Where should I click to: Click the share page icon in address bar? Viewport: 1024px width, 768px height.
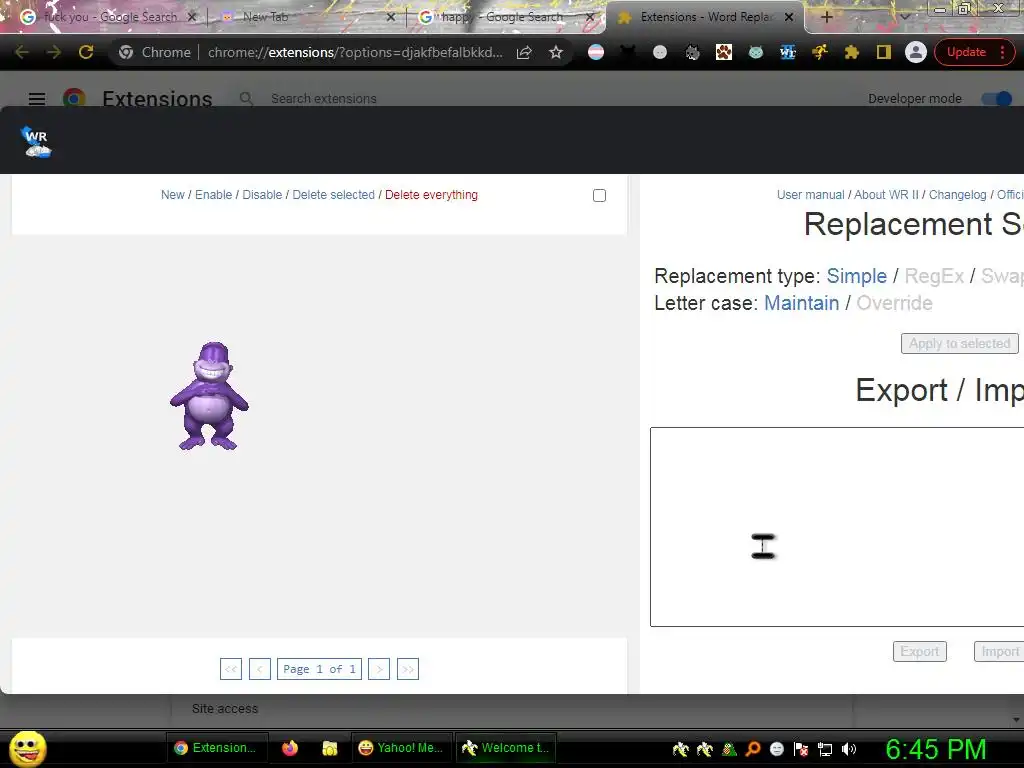(524, 52)
